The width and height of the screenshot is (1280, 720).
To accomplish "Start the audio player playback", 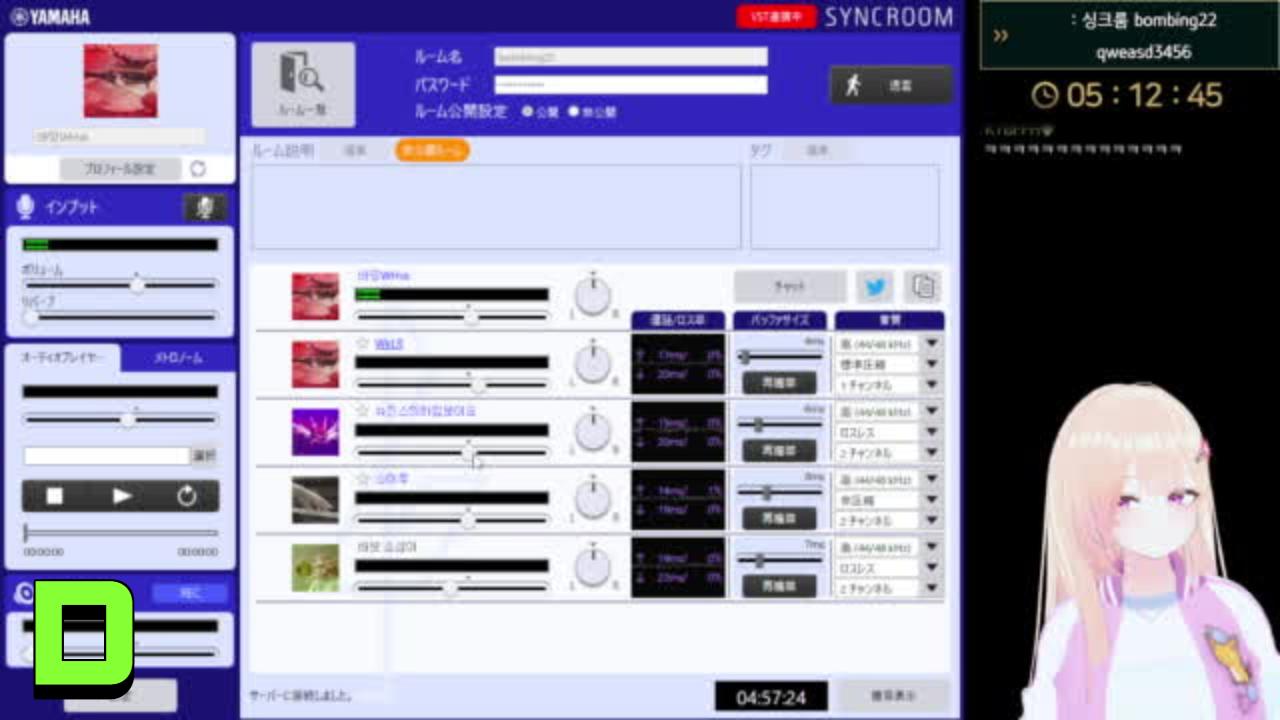I will pyautogui.click(x=122, y=496).
